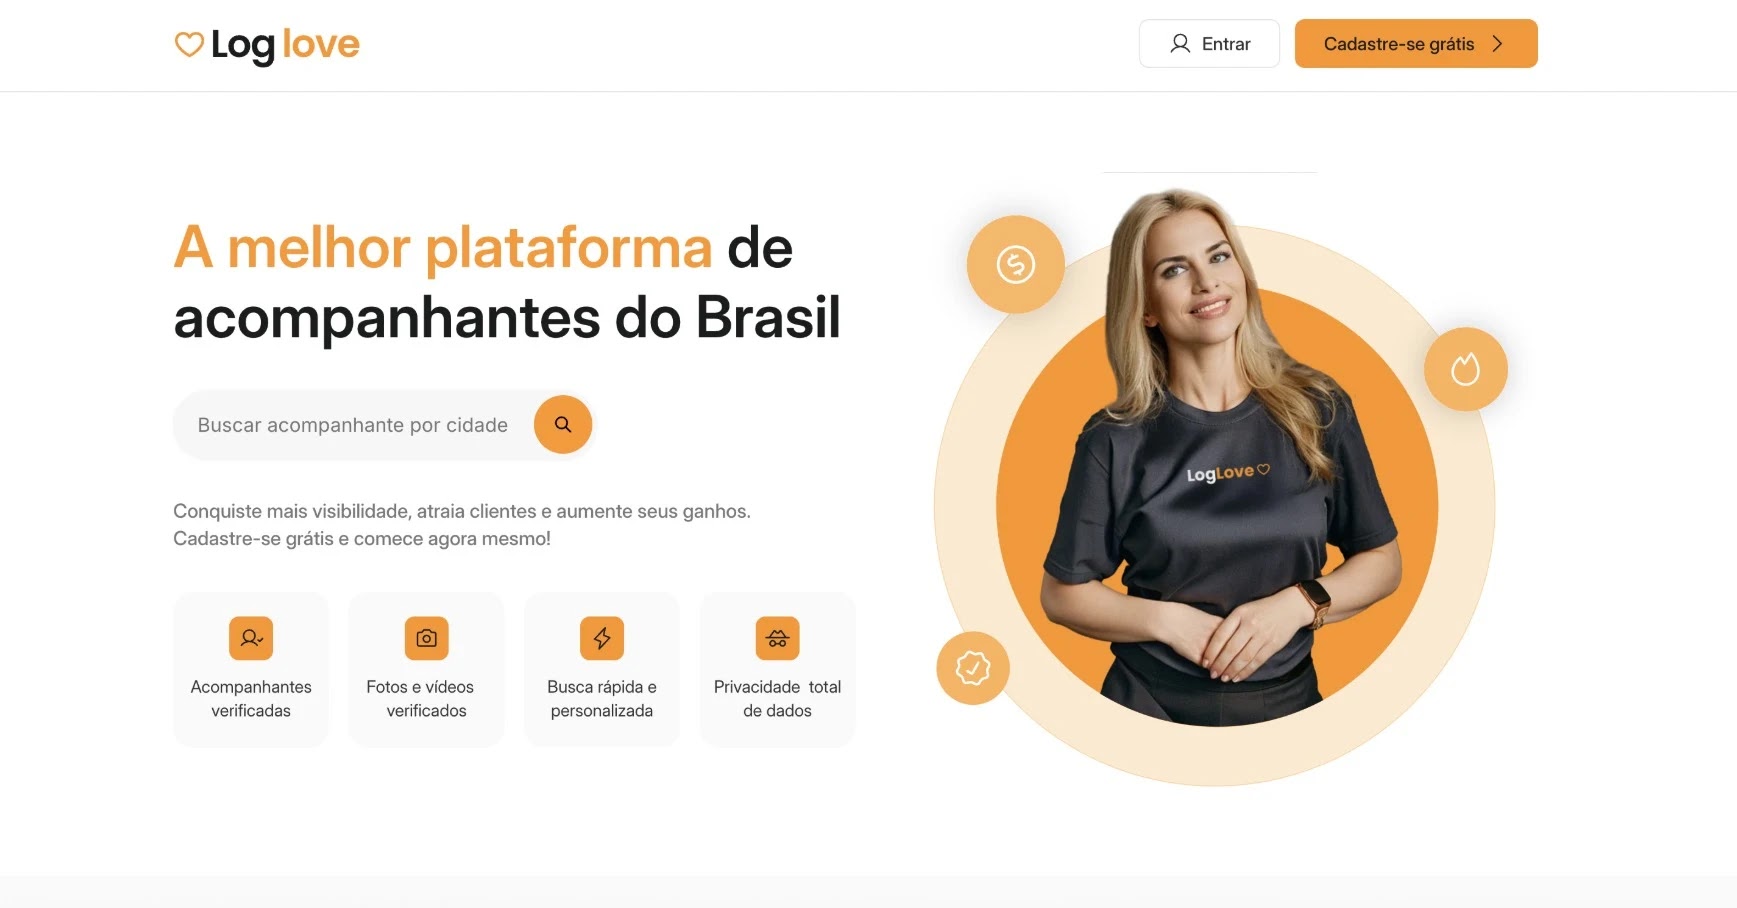Click the verified badge circle icon

(972, 668)
